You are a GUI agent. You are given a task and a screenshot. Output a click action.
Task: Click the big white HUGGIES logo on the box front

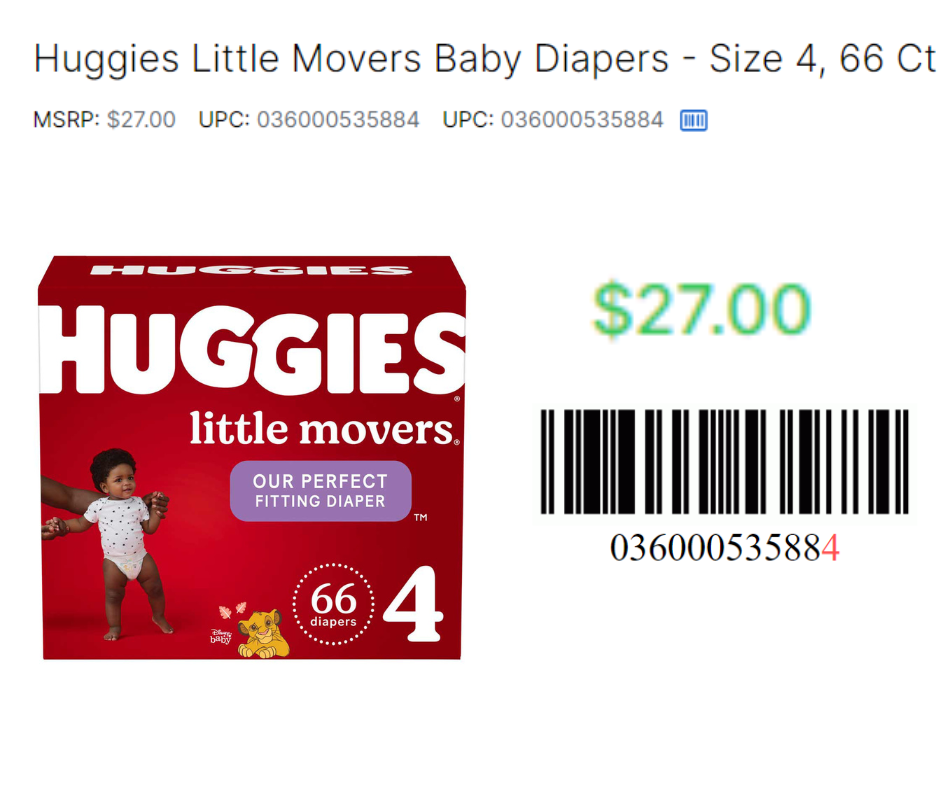pyautogui.click(x=252, y=350)
